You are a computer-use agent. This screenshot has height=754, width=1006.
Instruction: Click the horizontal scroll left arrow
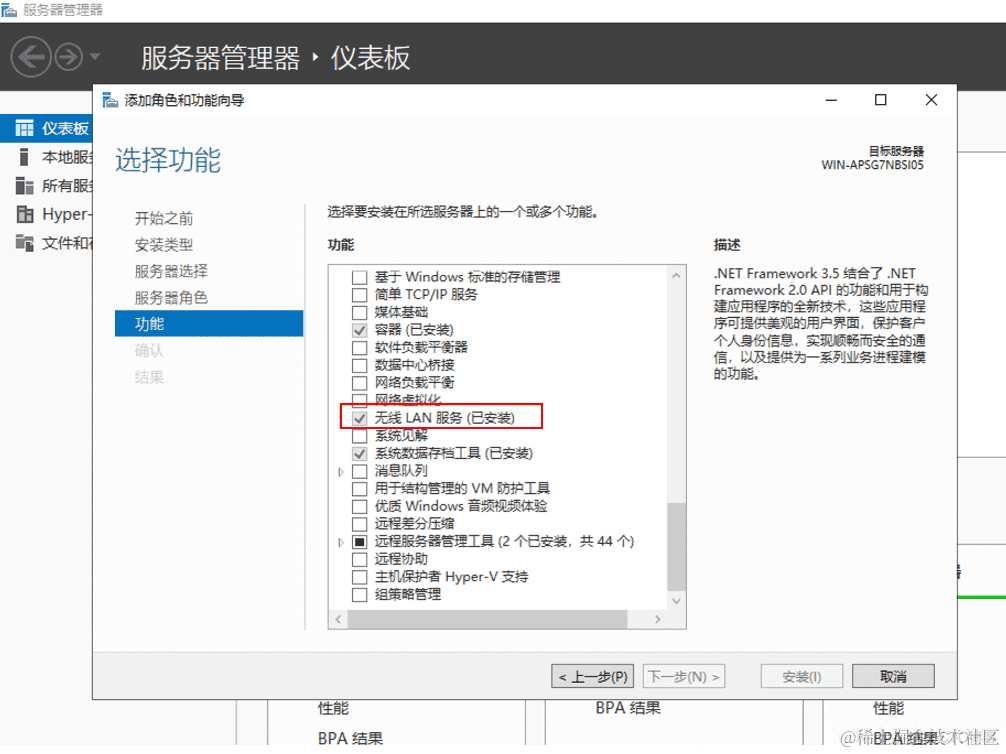(338, 619)
